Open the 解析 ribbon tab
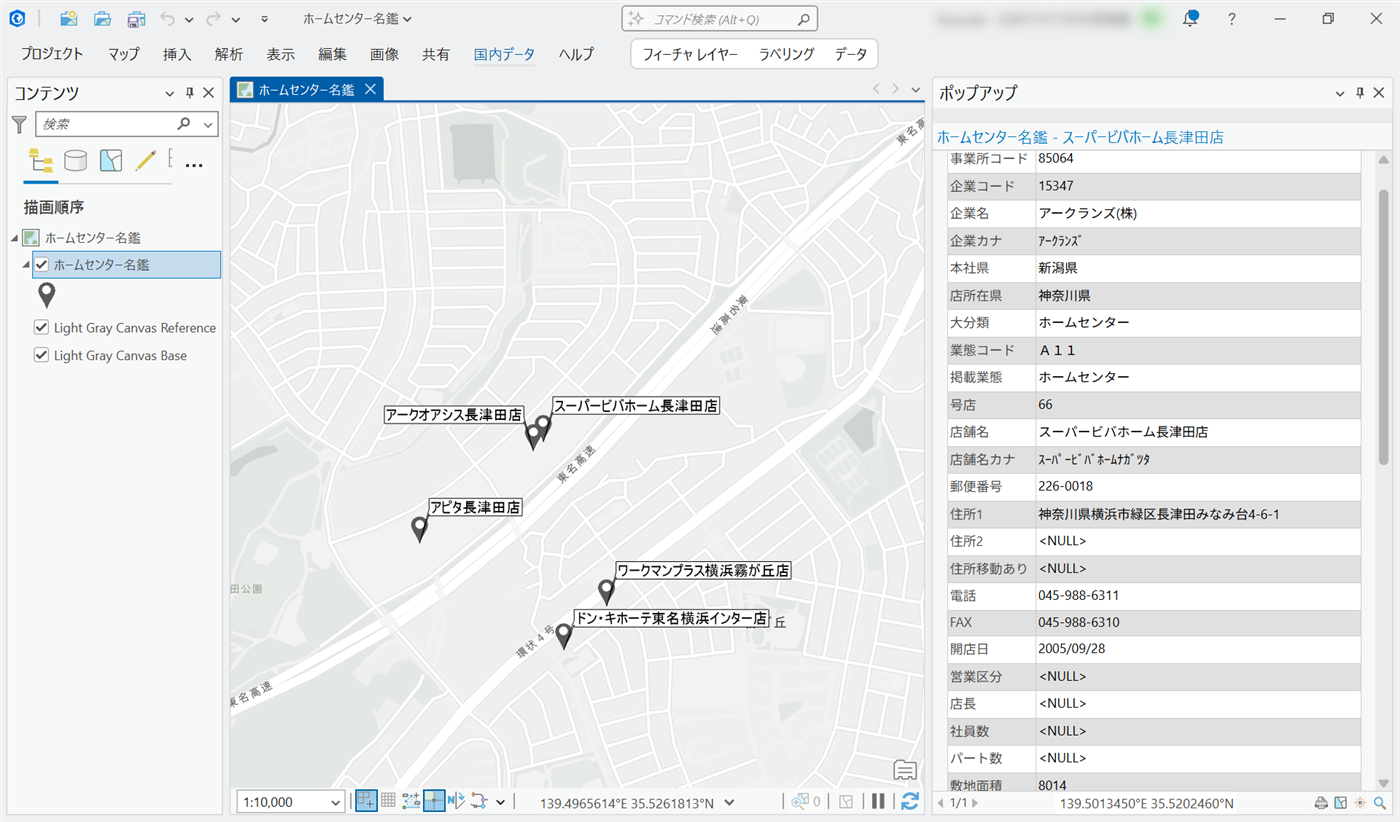This screenshot has height=822, width=1400. click(x=229, y=54)
